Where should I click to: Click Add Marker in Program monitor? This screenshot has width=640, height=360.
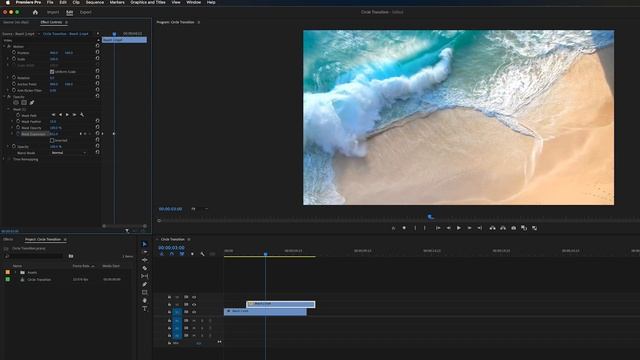[x=404, y=228]
